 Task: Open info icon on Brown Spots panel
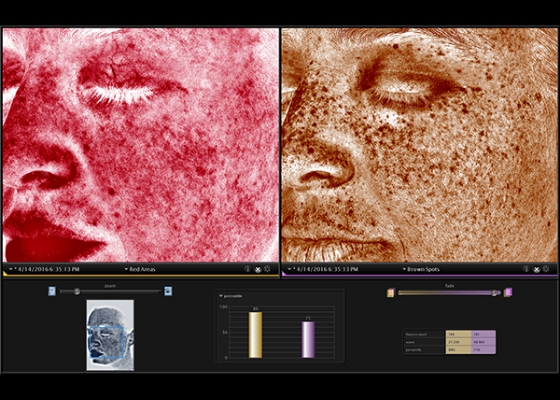pyautogui.click(x=526, y=269)
